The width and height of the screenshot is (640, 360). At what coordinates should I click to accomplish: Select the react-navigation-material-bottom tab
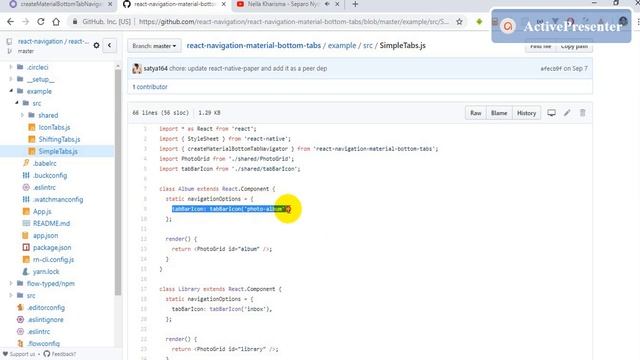(175, 4)
